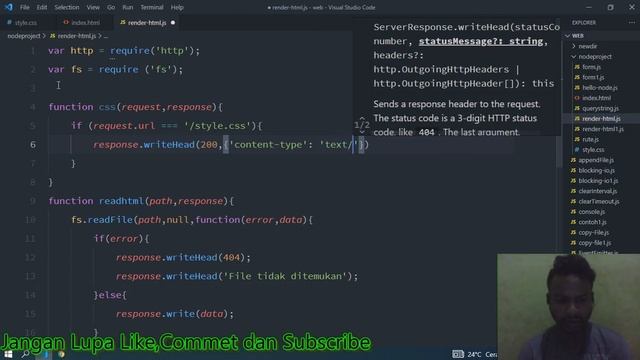Image resolution: width=640 pixels, height=360 pixels.
Task: Click nodeproject in the breadcrumb
Action: (24, 36)
